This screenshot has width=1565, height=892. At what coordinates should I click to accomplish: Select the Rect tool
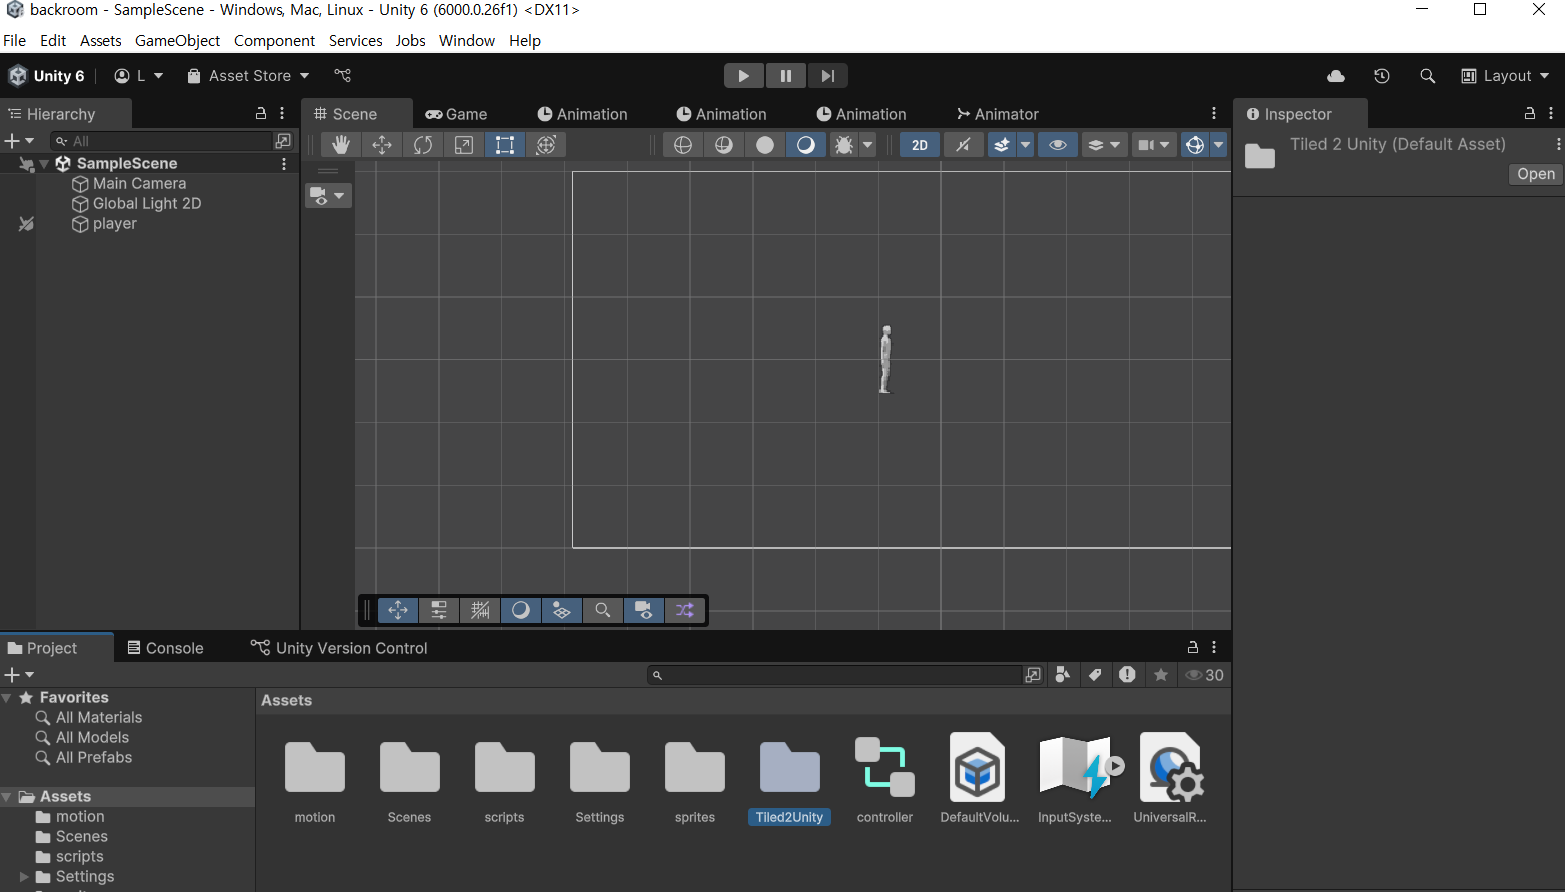click(505, 145)
